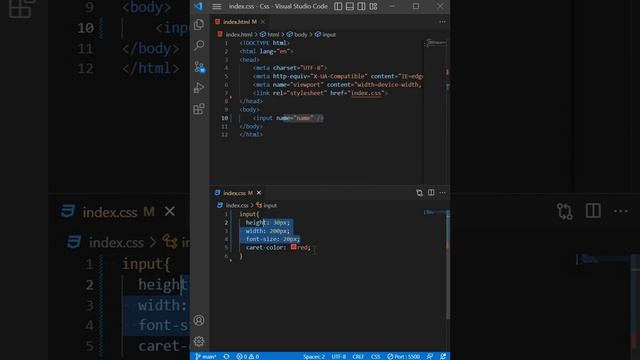The width and height of the screenshot is (640, 360).
Task: Open the hamburger application menu
Action: (217, 7)
